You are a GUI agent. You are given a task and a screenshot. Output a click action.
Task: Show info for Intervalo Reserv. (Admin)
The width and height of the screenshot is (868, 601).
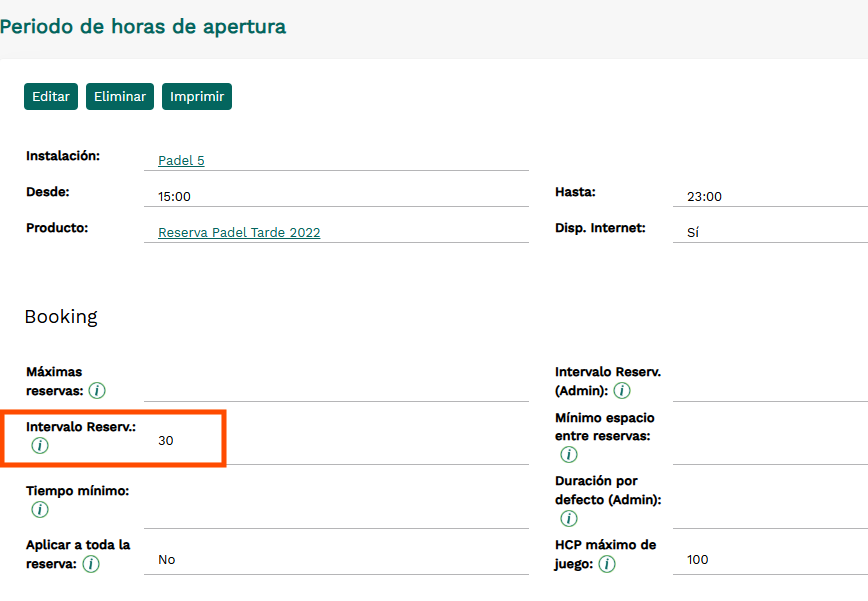[x=622, y=391]
